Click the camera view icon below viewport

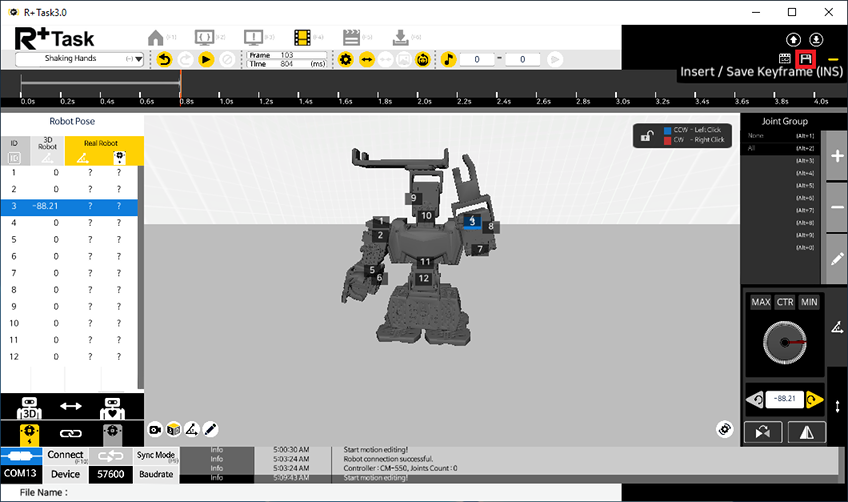(x=156, y=429)
